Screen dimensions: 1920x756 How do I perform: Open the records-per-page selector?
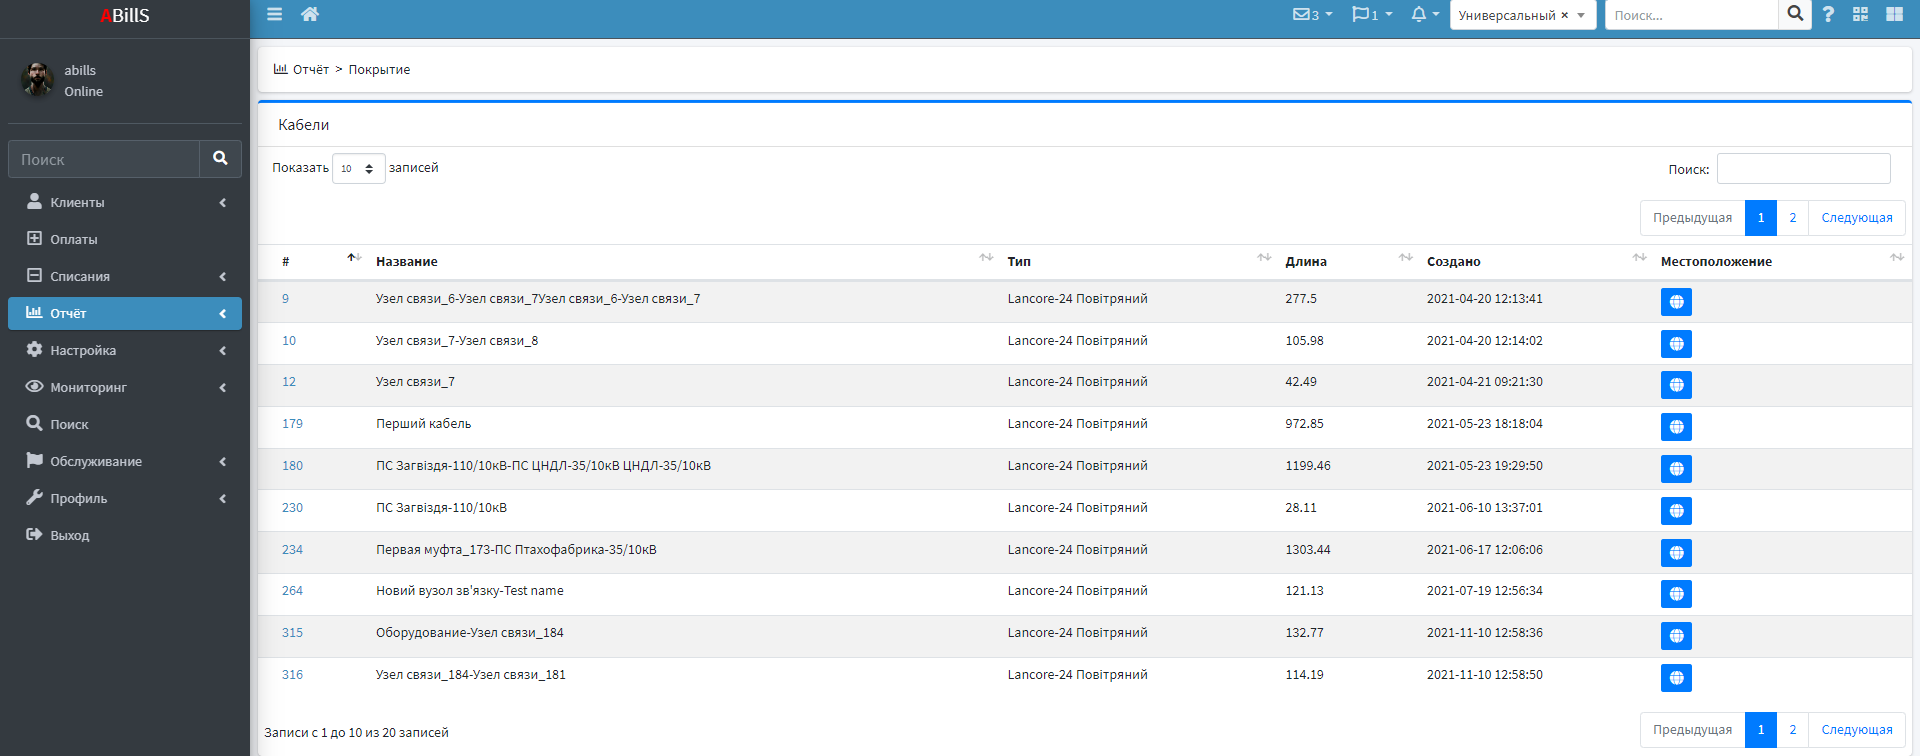coord(358,169)
